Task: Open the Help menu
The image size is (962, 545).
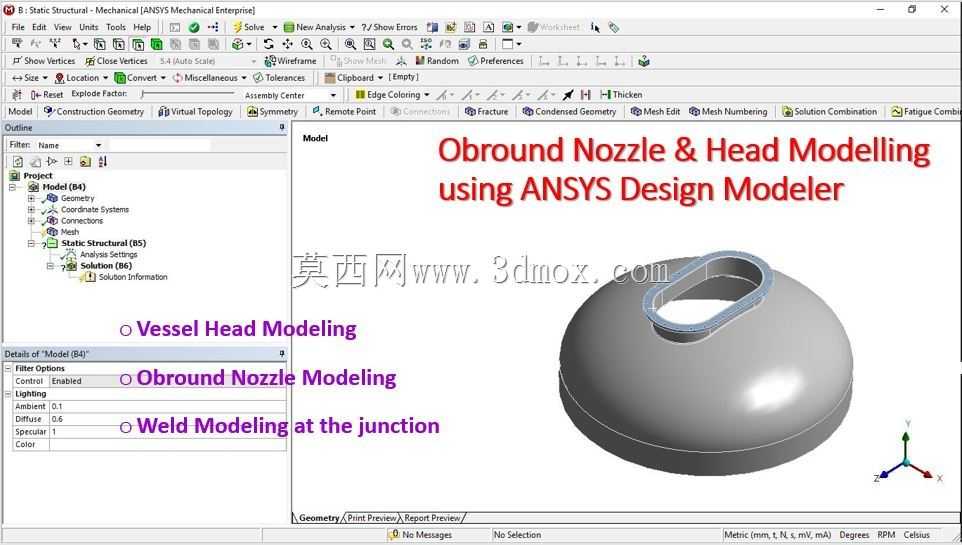Action: [142, 27]
